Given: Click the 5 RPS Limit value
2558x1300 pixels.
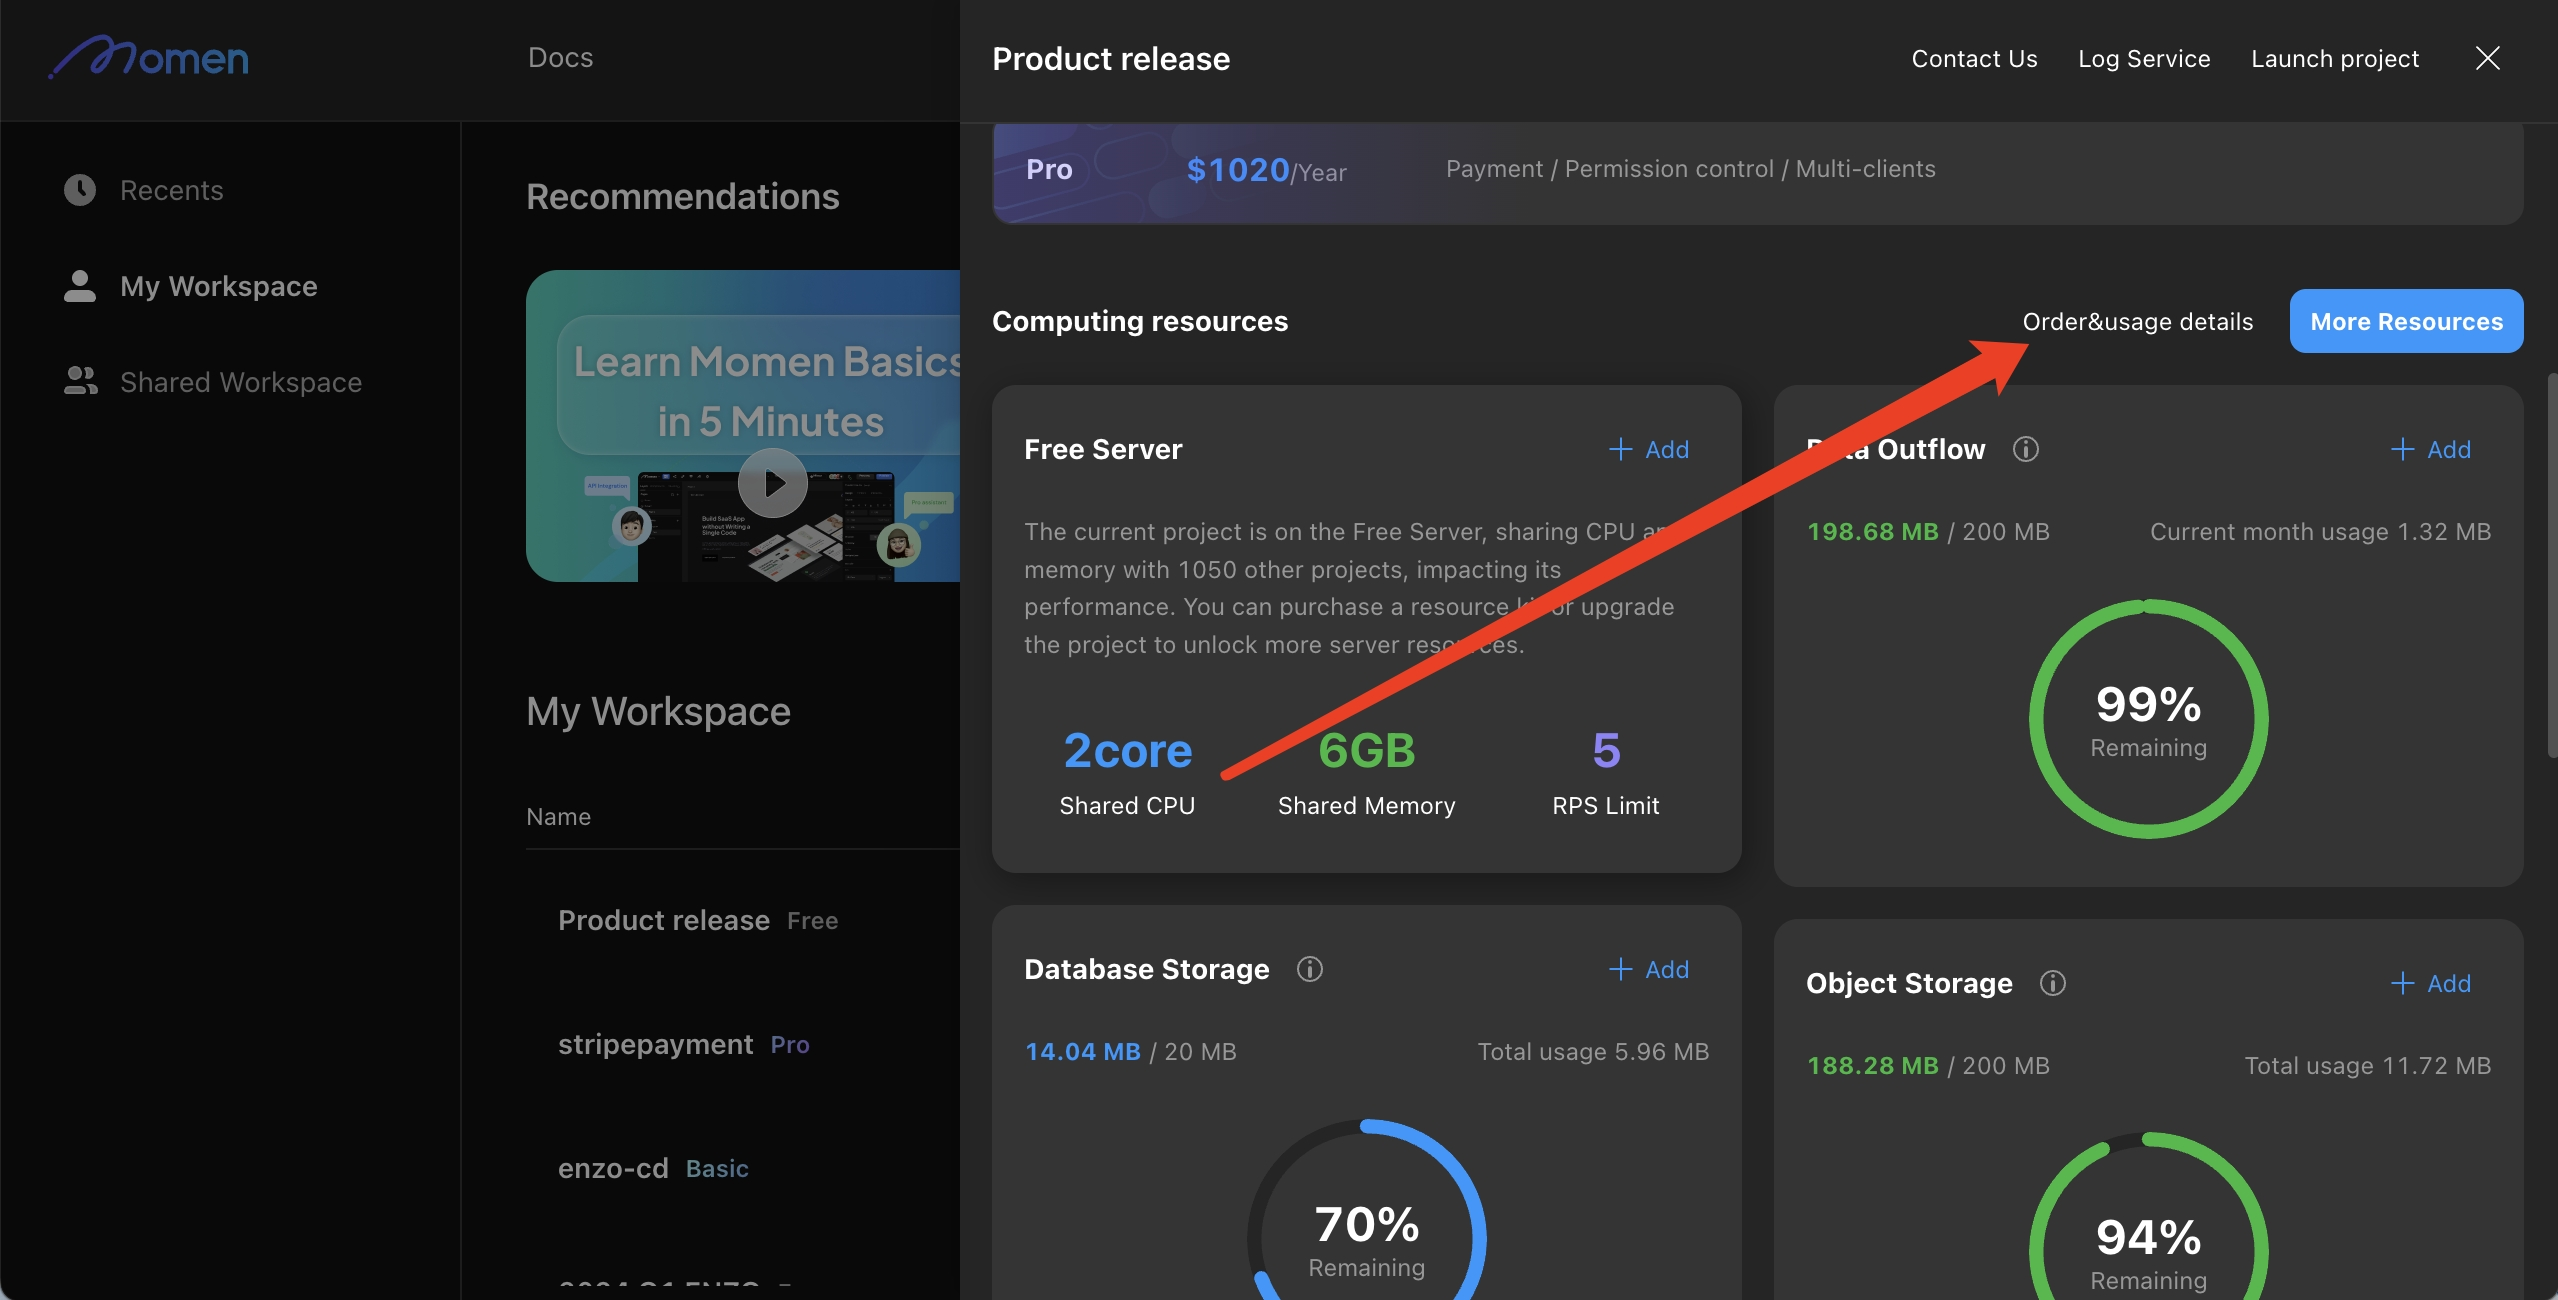Looking at the screenshot, I should coord(1606,751).
